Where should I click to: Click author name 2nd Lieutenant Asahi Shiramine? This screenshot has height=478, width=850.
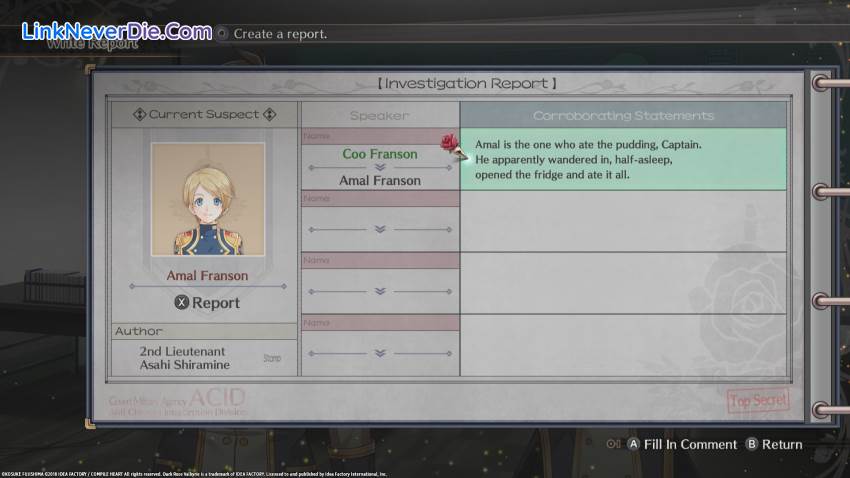[x=184, y=358]
